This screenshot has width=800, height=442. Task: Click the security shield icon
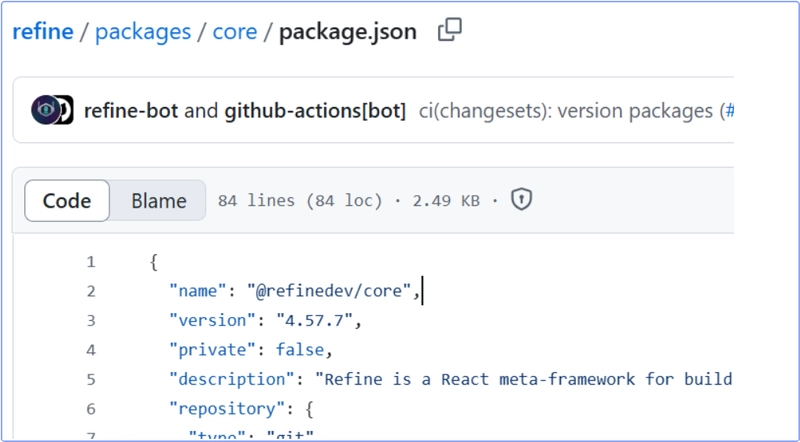[x=521, y=200]
